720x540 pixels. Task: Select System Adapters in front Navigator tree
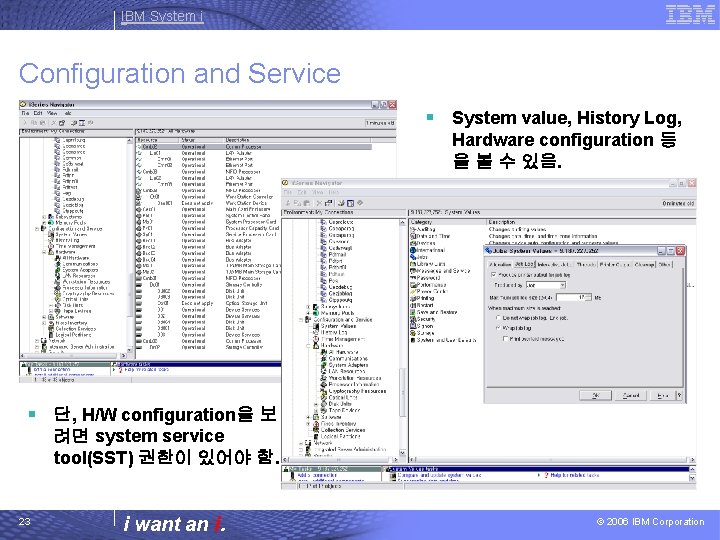pyautogui.click(x=348, y=365)
